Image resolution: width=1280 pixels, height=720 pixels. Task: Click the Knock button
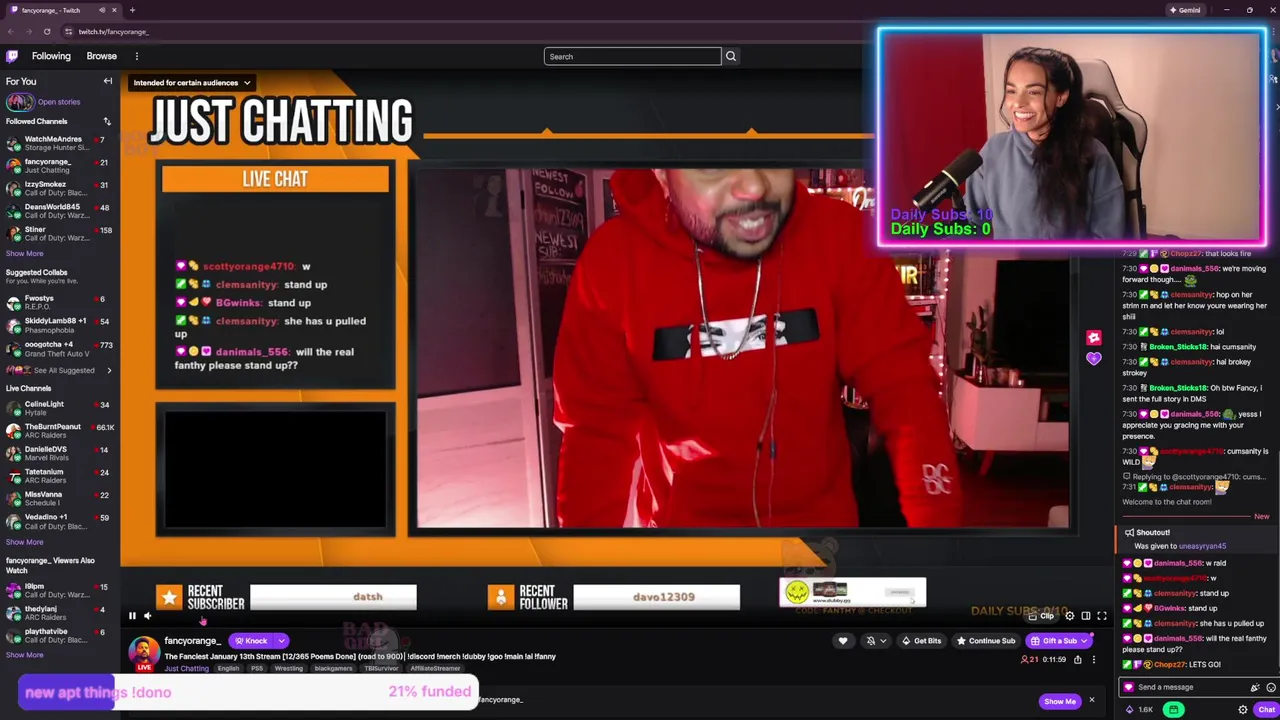coord(251,641)
